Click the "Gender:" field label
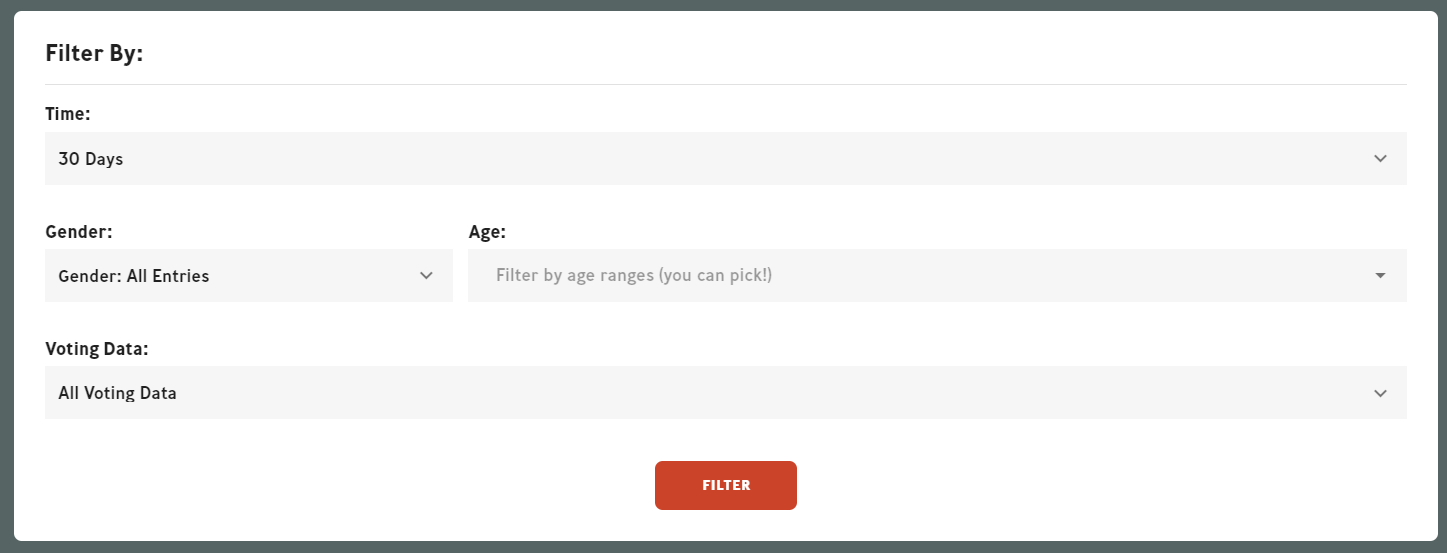 click(79, 232)
